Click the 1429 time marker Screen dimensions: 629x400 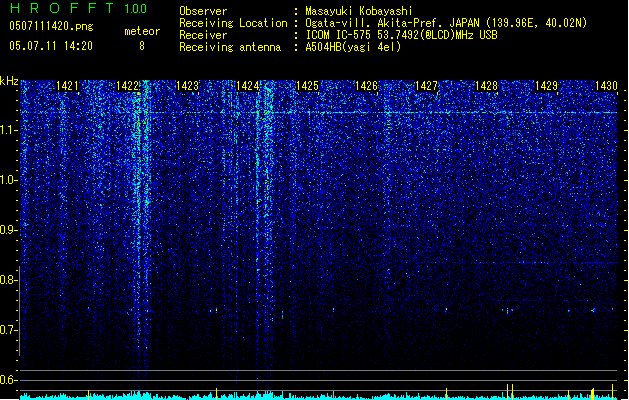546,86
